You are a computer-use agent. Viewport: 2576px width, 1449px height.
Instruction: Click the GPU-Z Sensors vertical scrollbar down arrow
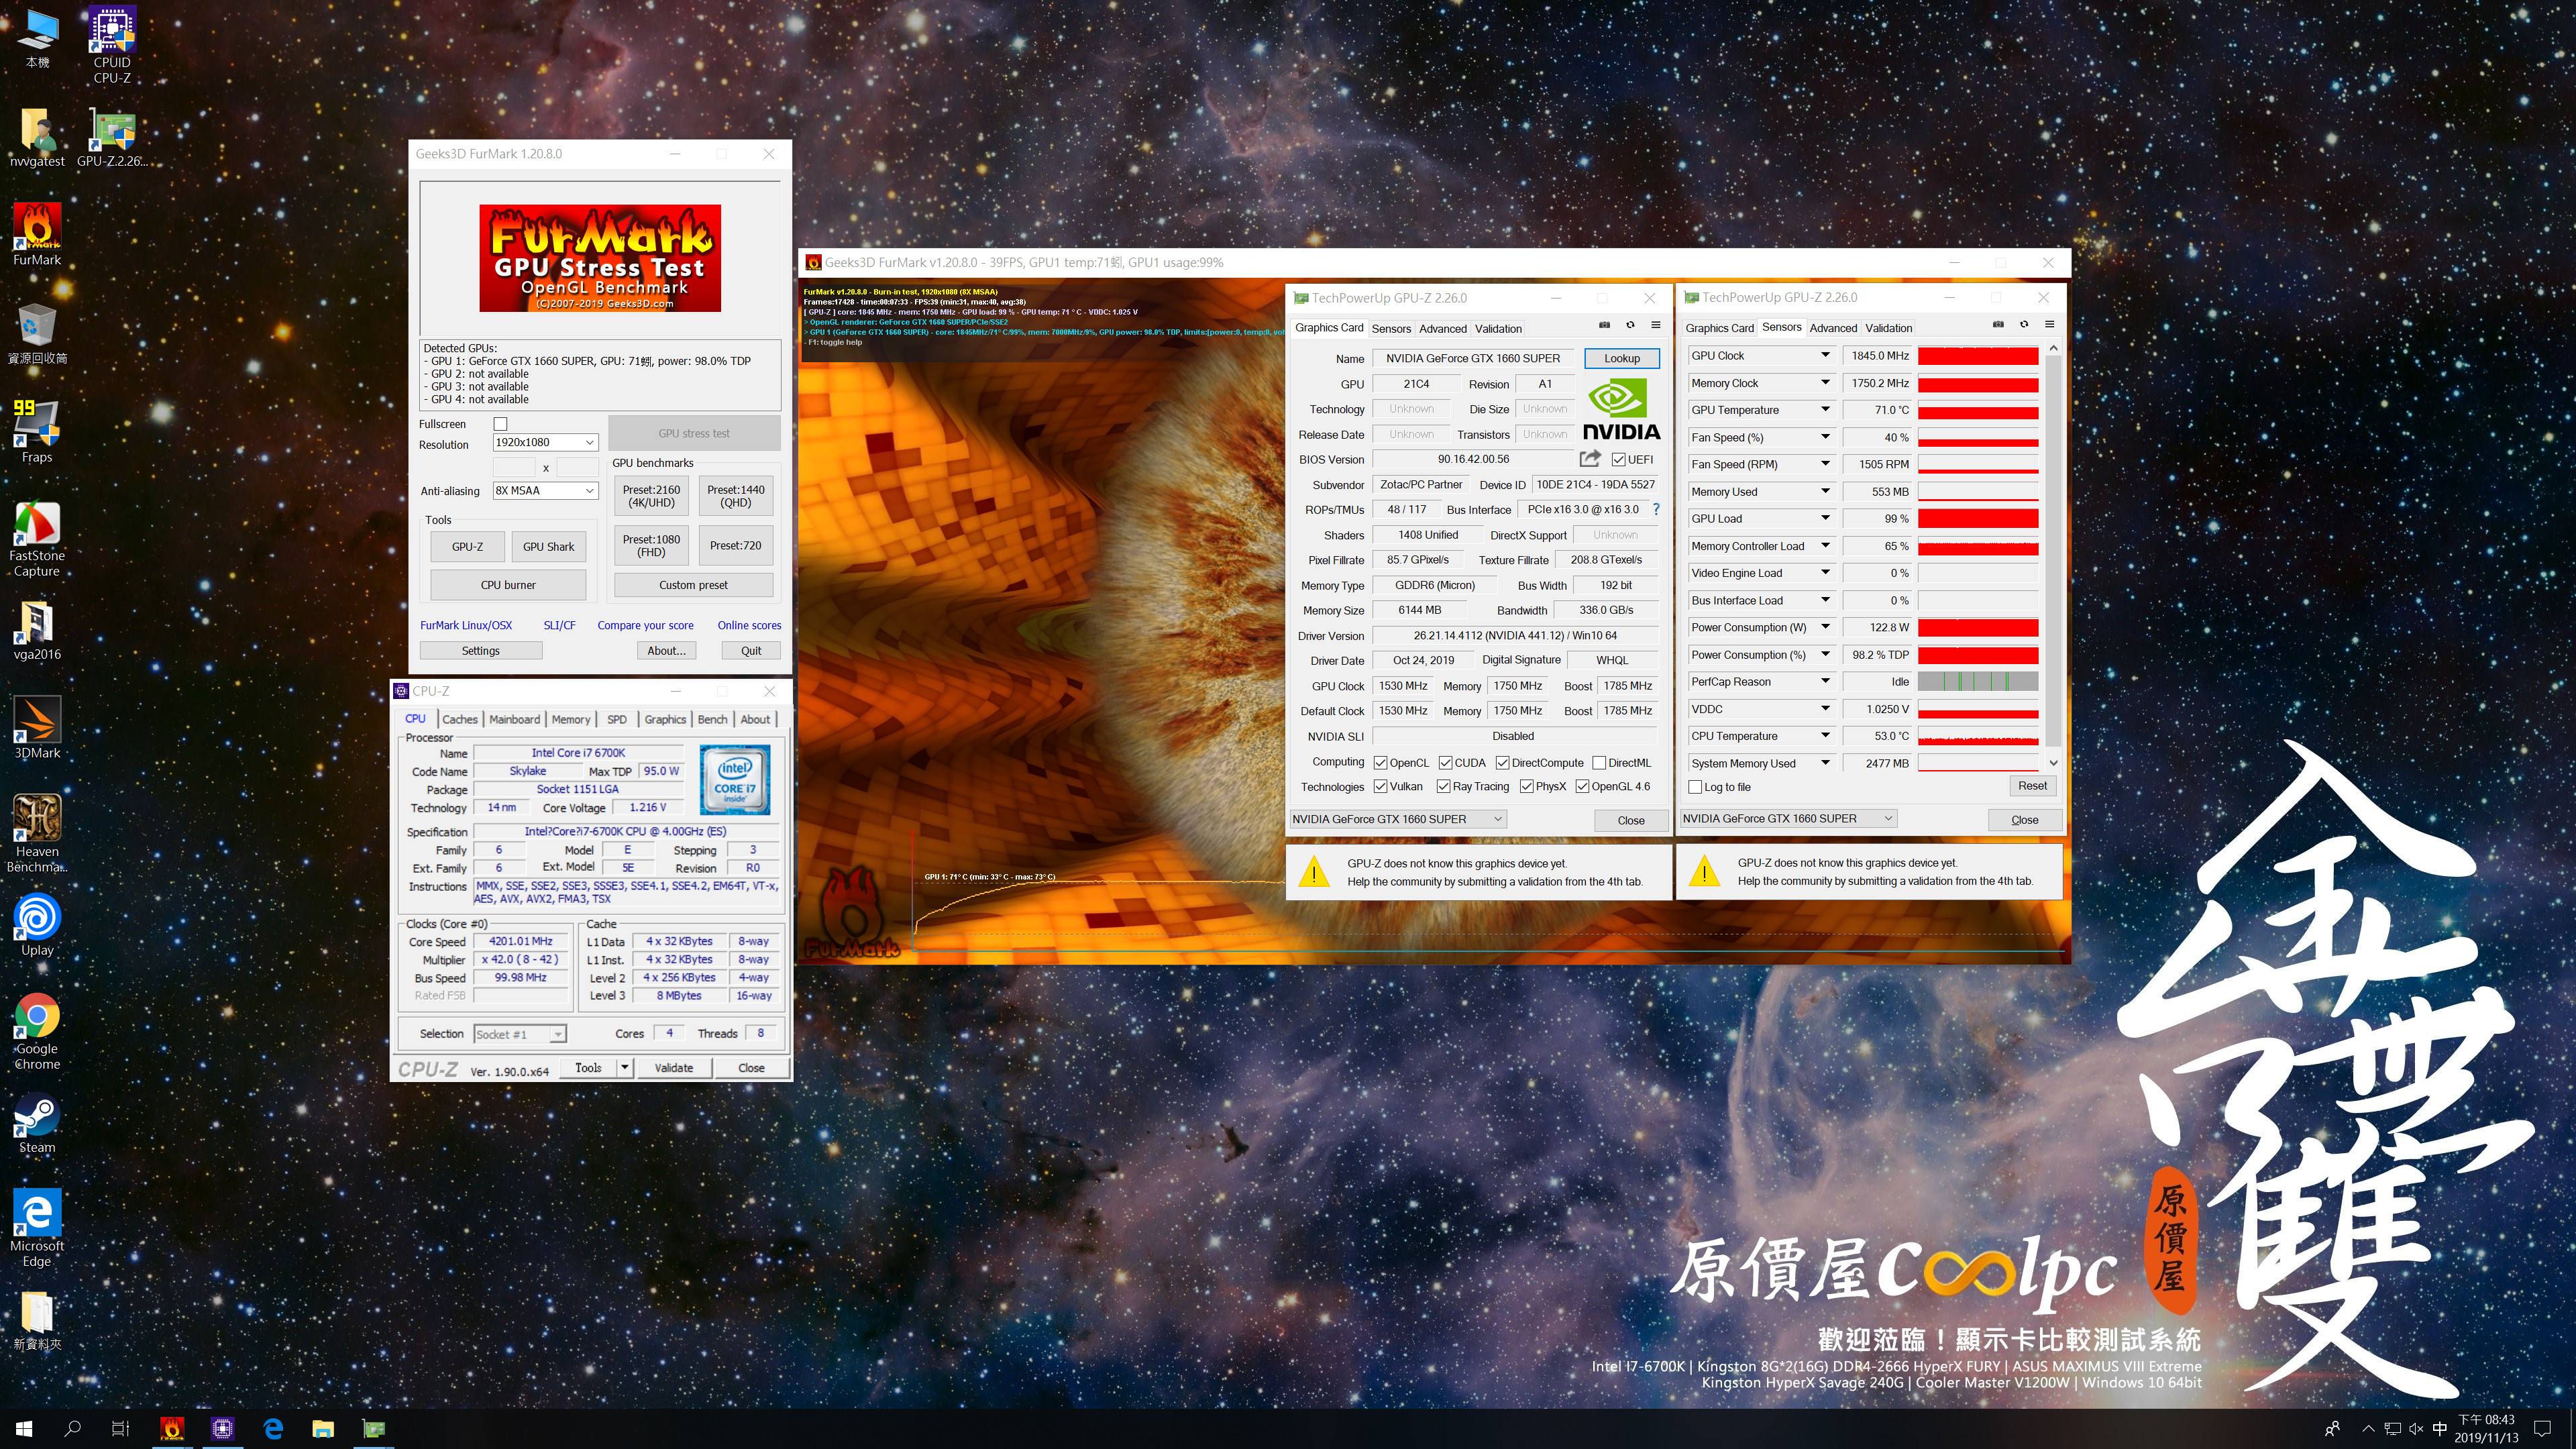[2053, 763]
